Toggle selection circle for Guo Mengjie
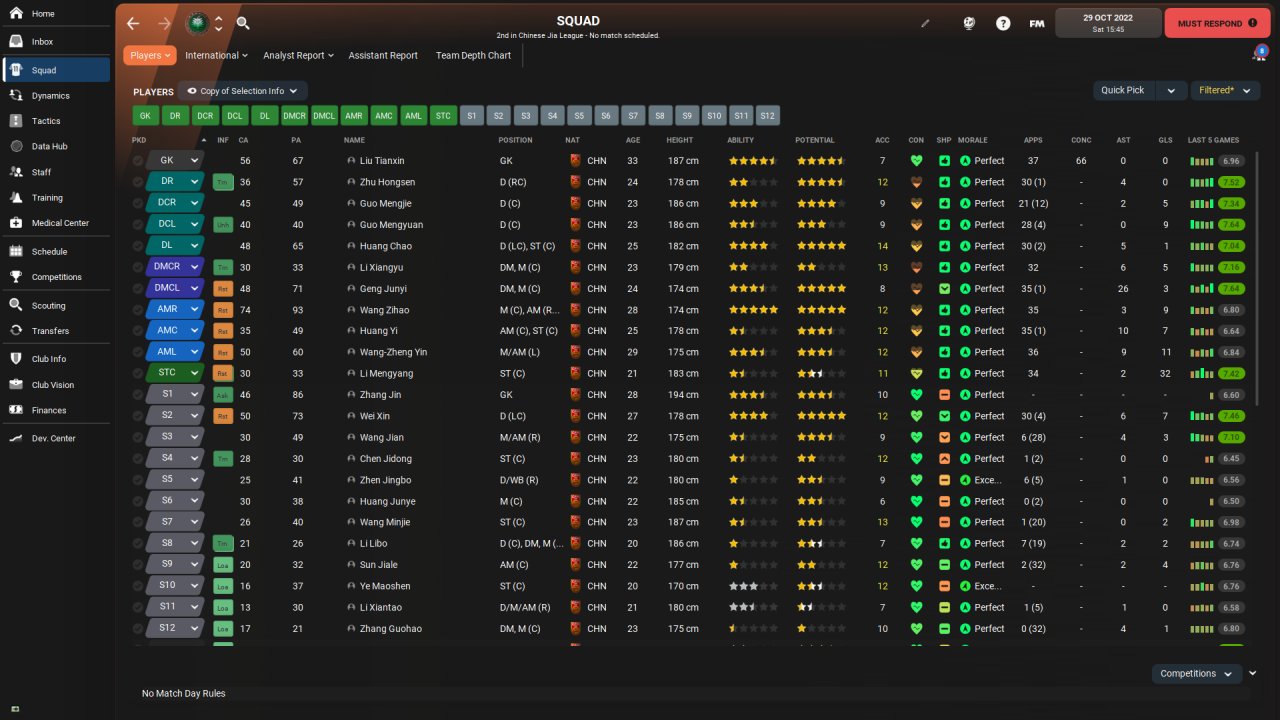 tap(138, 203)
